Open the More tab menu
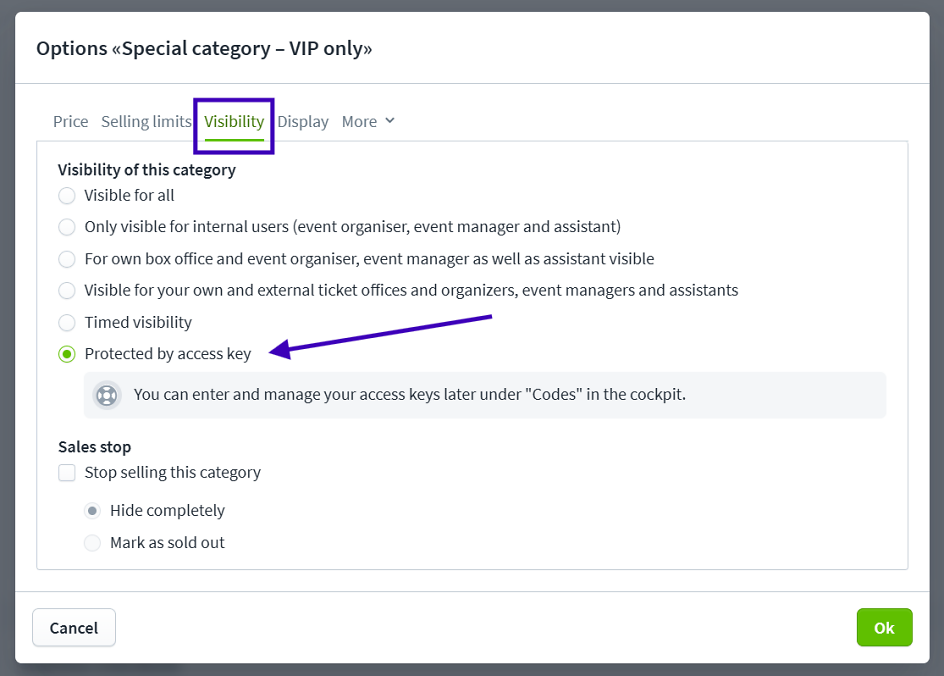Screen dimensions: 944x676 (368, 122)
